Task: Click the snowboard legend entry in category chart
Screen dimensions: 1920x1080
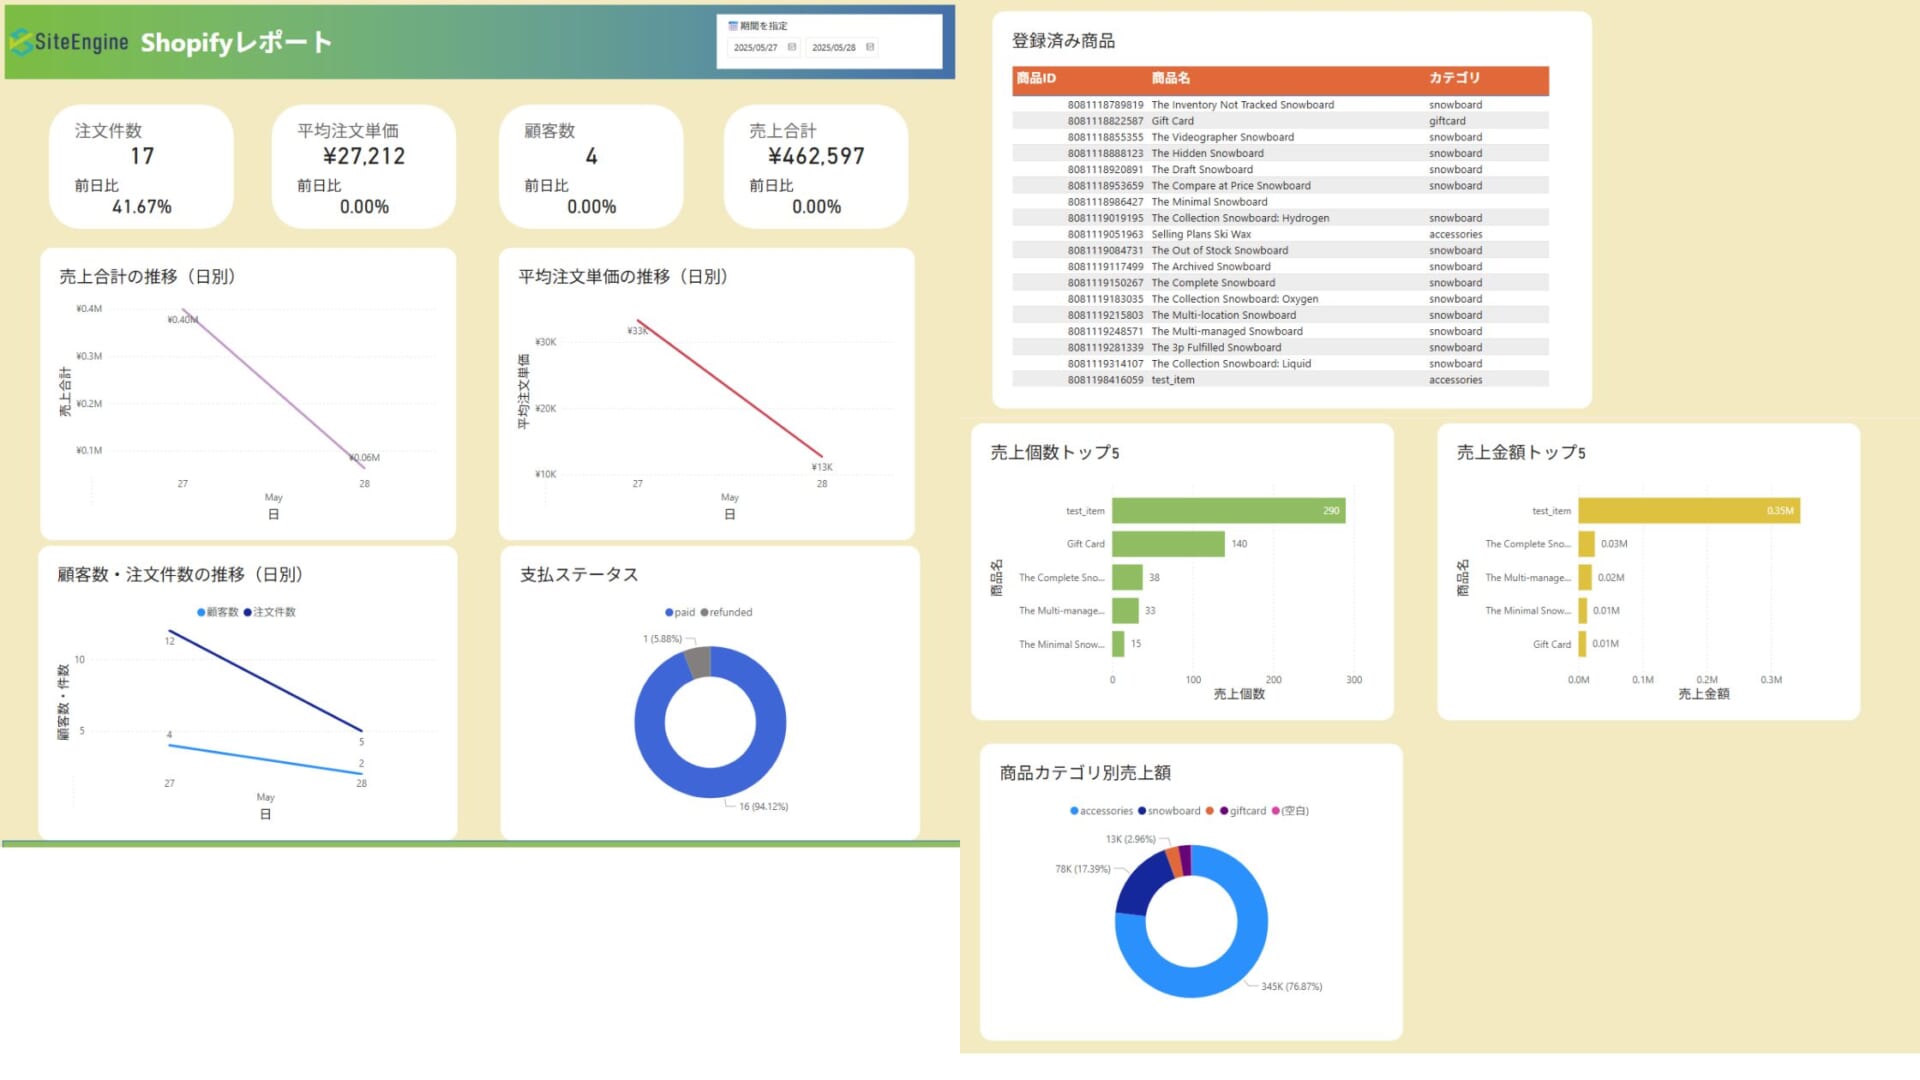Action: 1169,811
